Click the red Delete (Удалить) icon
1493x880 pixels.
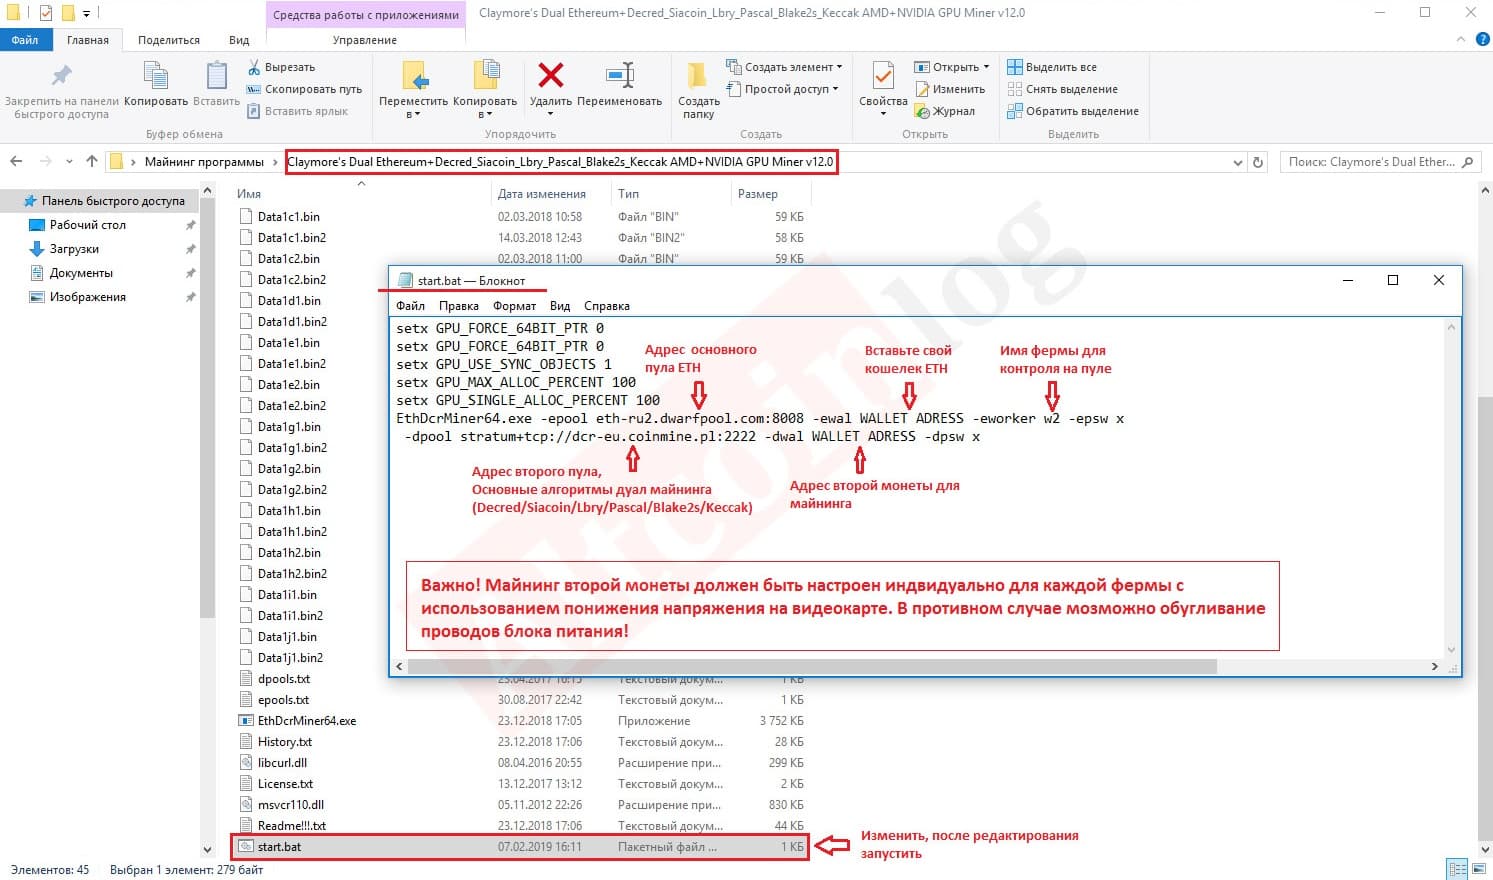pos(551,75)
